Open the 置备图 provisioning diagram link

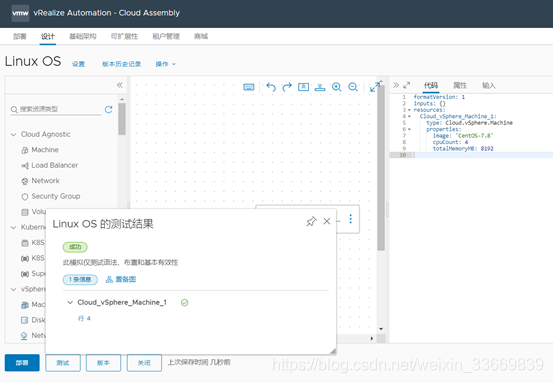(121, 280)
